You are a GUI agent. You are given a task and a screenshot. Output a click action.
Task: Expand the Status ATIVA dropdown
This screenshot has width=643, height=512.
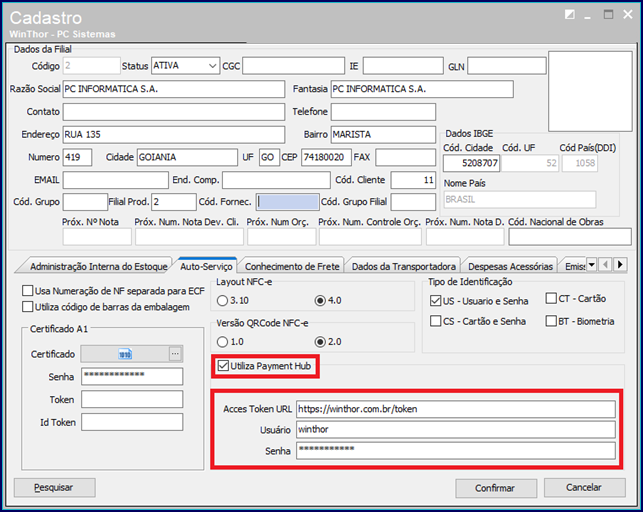[x=212, y=66]
